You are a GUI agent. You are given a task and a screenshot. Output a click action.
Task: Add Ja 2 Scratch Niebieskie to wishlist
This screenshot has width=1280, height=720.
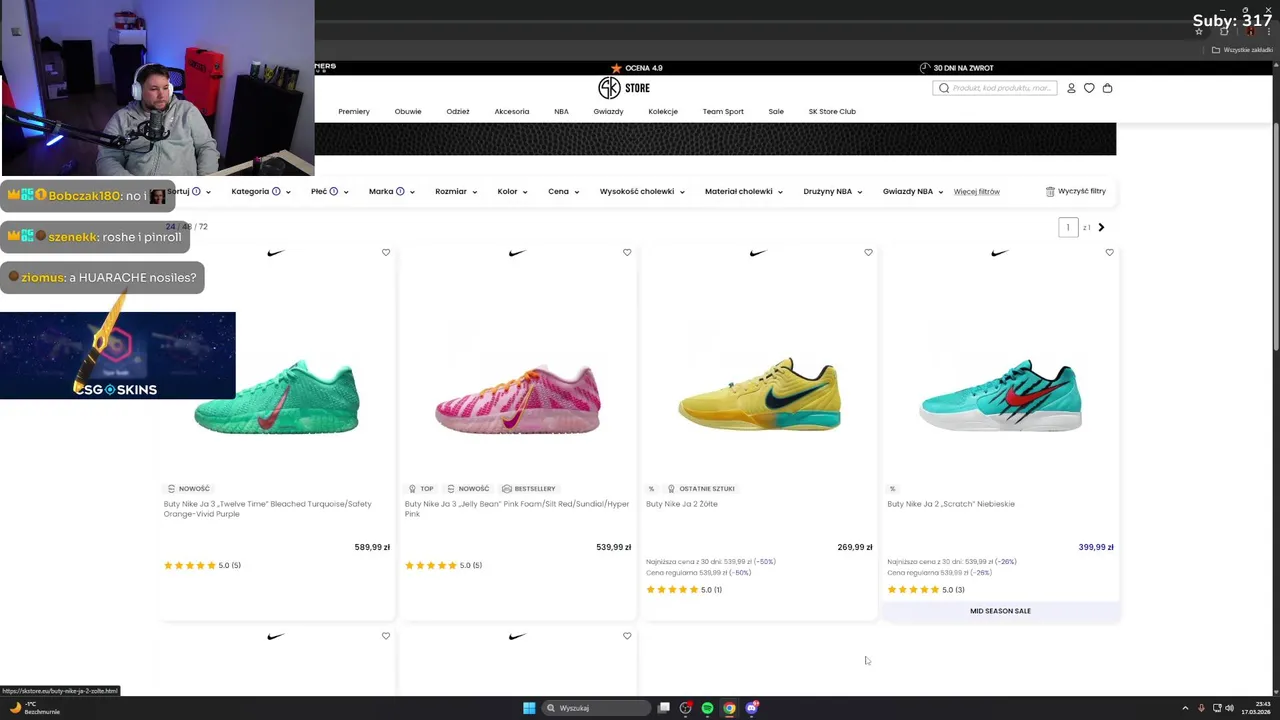click(x=1109, y=252)
